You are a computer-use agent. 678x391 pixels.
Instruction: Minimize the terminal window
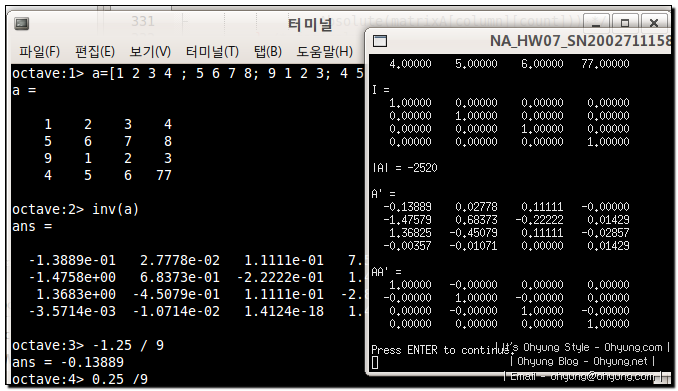[596, 22]
